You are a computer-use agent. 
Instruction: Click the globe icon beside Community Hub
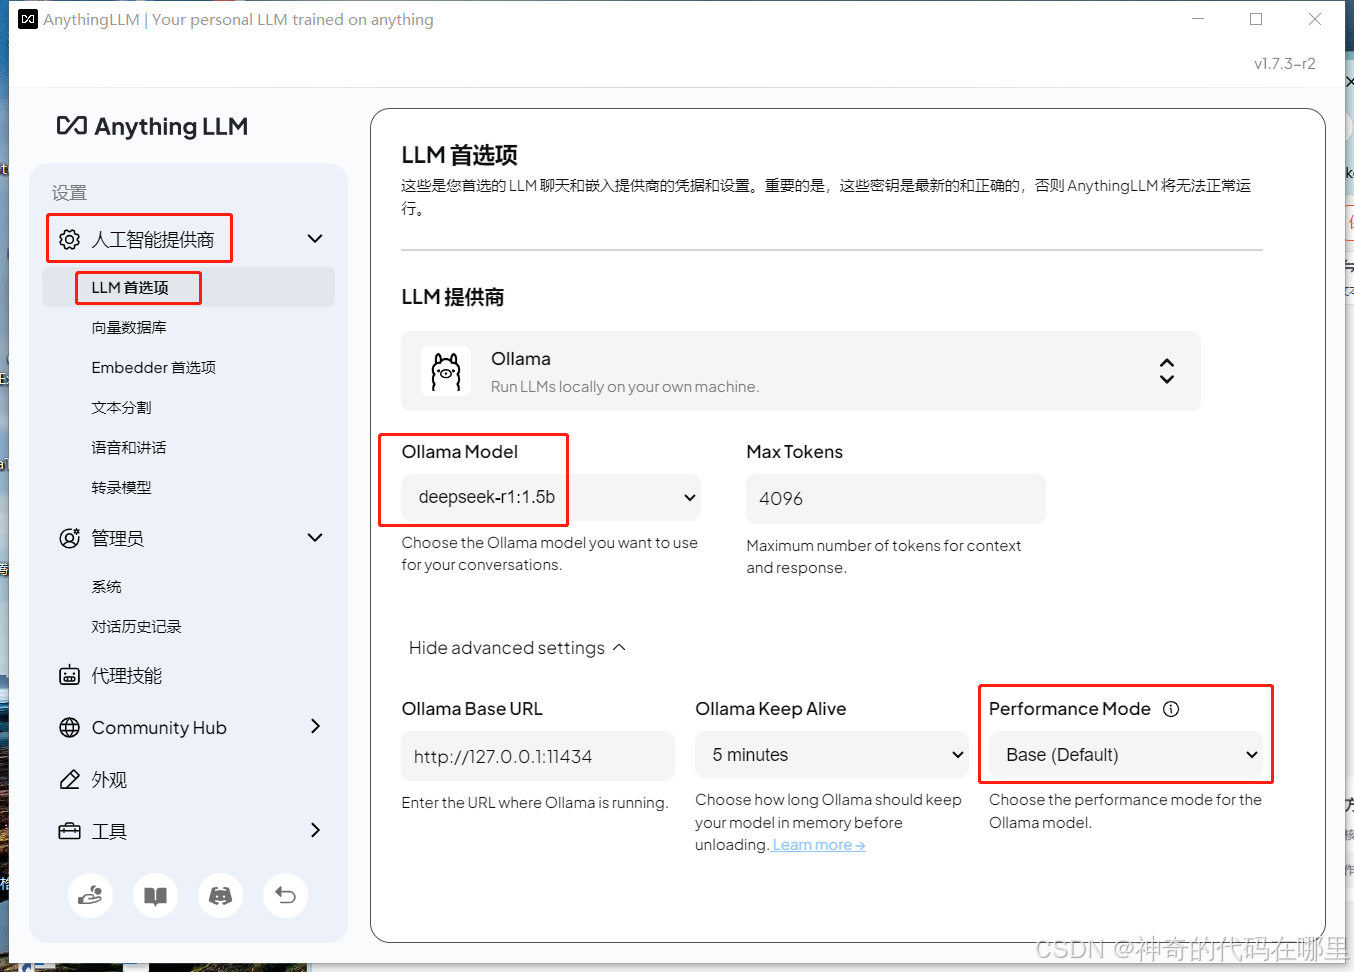pyautogui.click(x=69, y=728)
